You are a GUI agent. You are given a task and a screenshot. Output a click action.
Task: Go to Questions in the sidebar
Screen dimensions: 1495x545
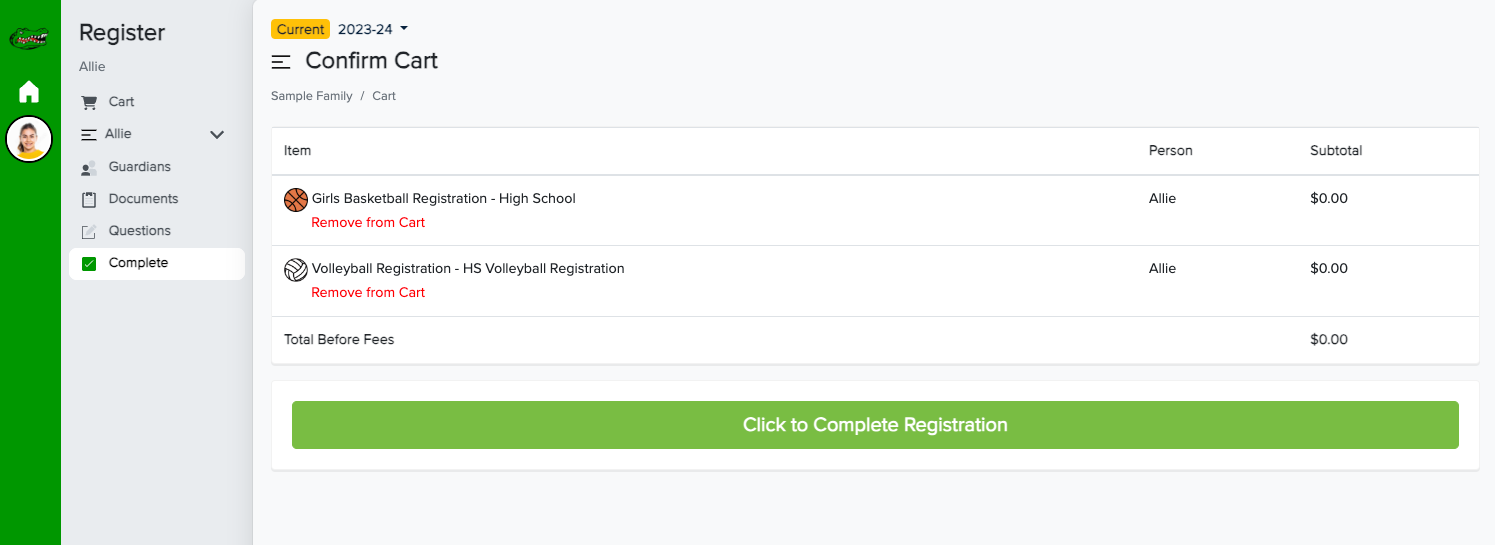(x=139, y=231)
